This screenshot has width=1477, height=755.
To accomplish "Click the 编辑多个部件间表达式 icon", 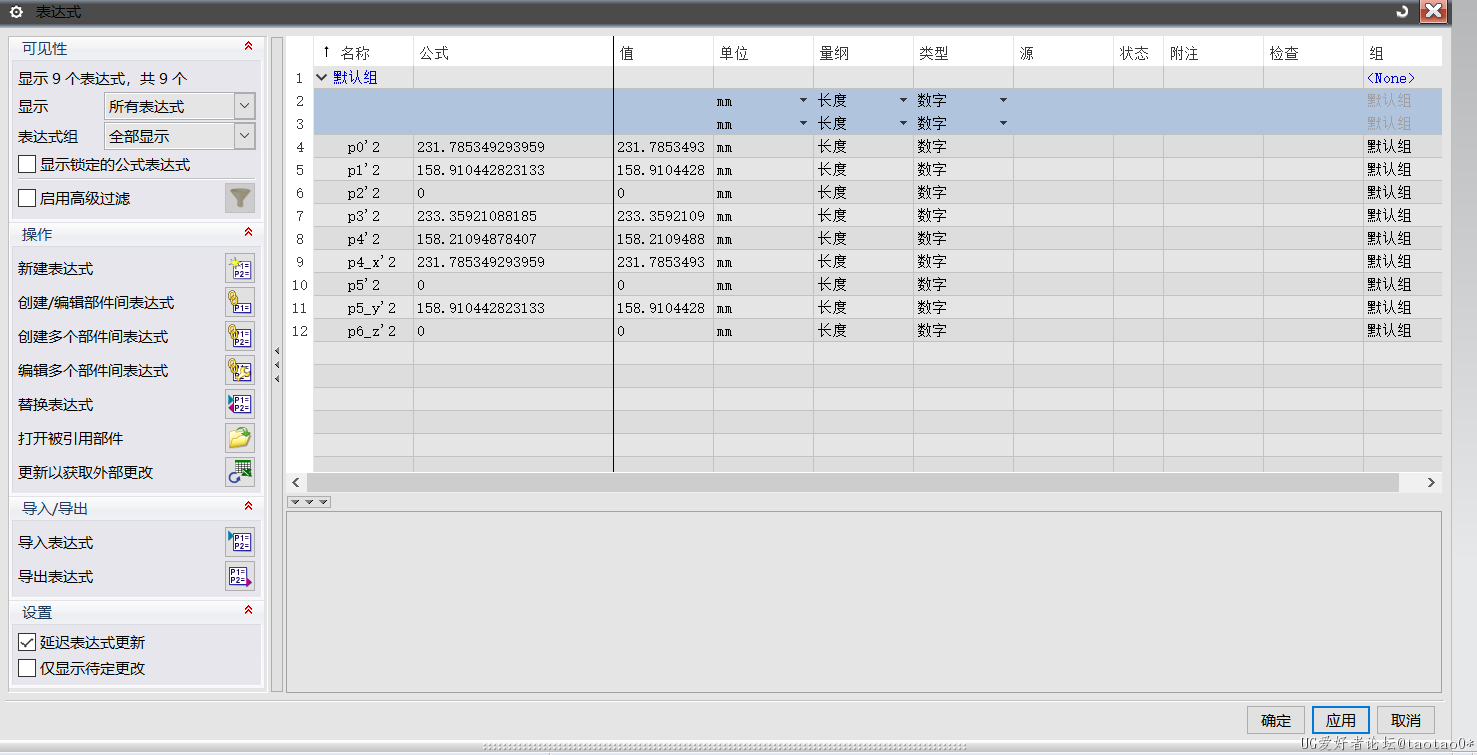I will tap(240, 370).
